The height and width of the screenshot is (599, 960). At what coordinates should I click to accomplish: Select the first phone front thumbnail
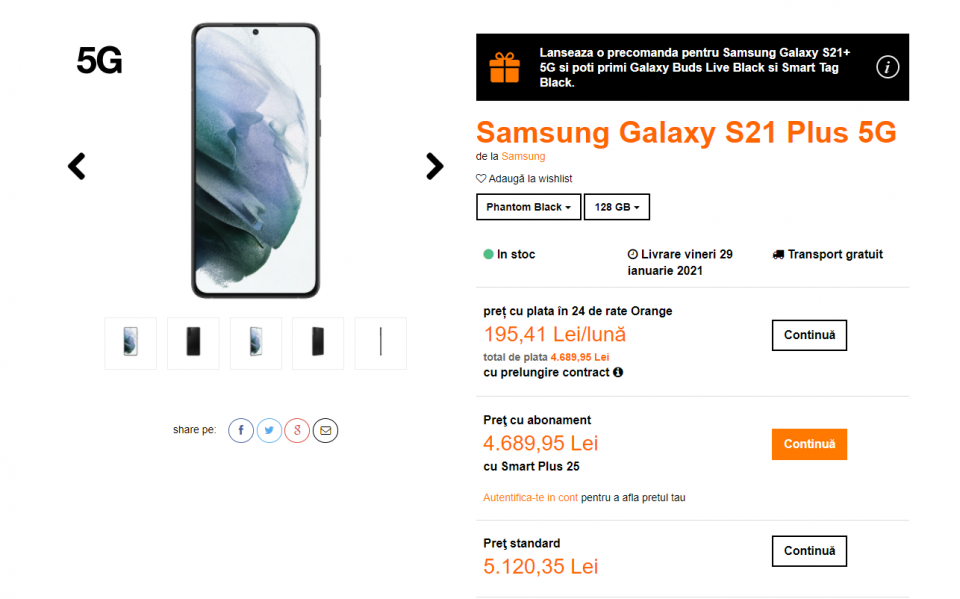131,343
